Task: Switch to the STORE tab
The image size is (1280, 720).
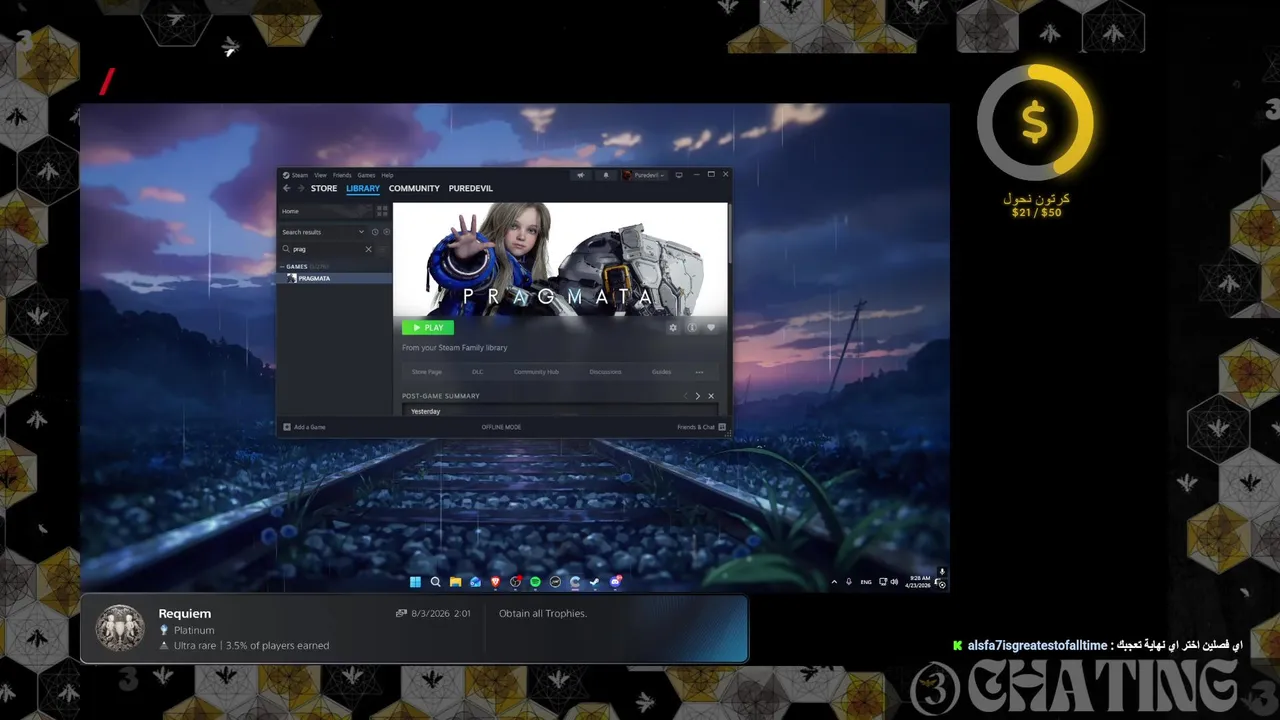Action: click(324, 188)
